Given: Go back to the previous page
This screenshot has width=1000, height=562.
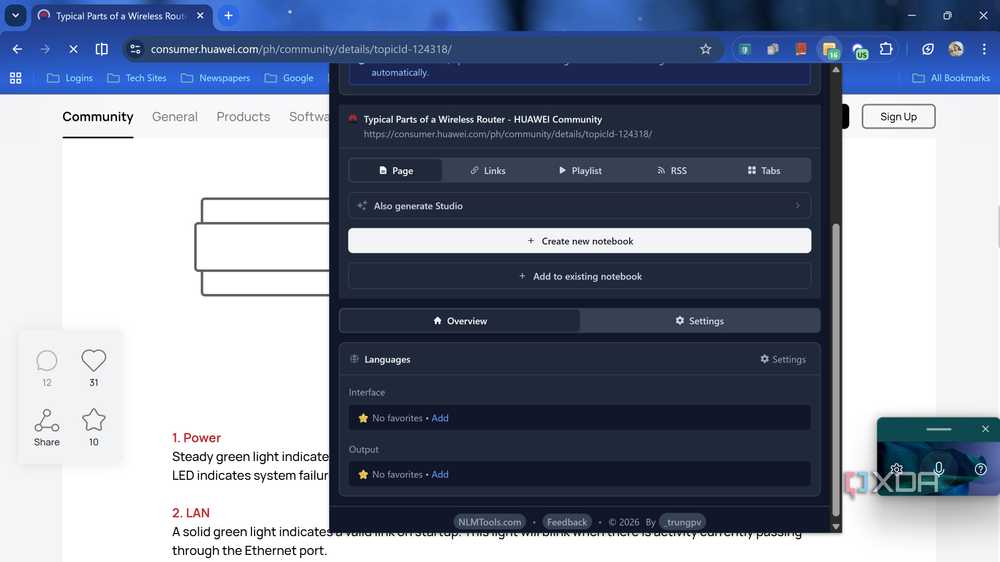Looking at the screenshot, I should 17,49.
